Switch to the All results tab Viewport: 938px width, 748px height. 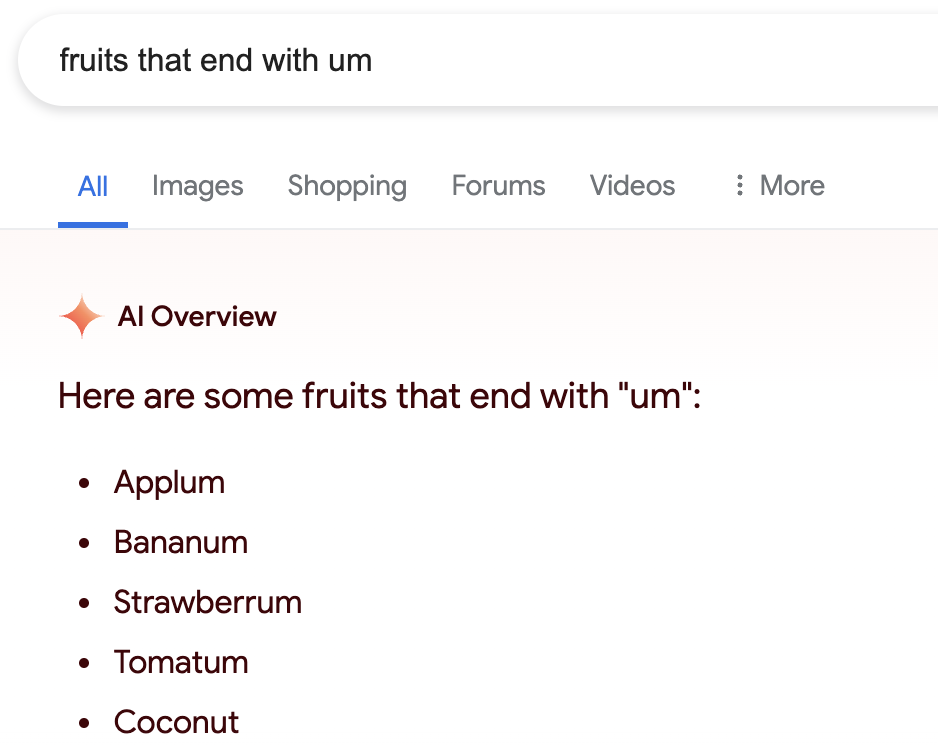[93, 186]
